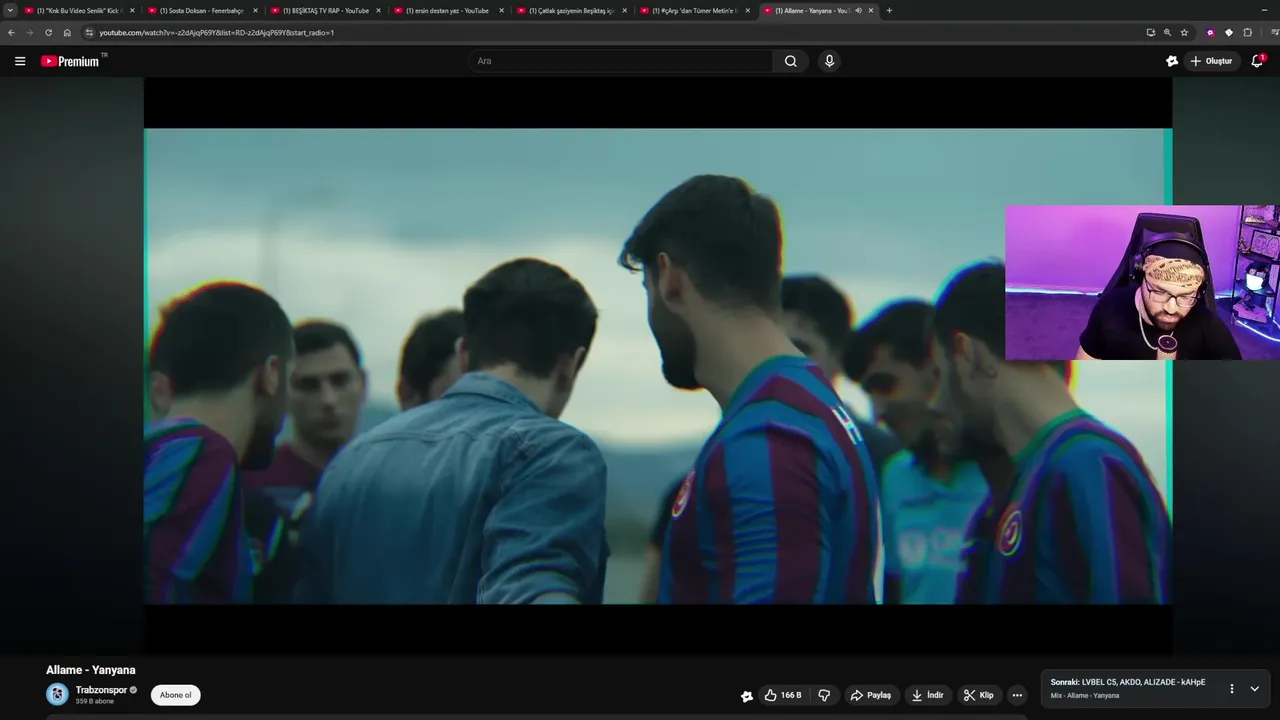Open the white tag extension icon
The width and height of the screenshot is (1280, 720).
pyautogui.click(x=1229, y=32)
